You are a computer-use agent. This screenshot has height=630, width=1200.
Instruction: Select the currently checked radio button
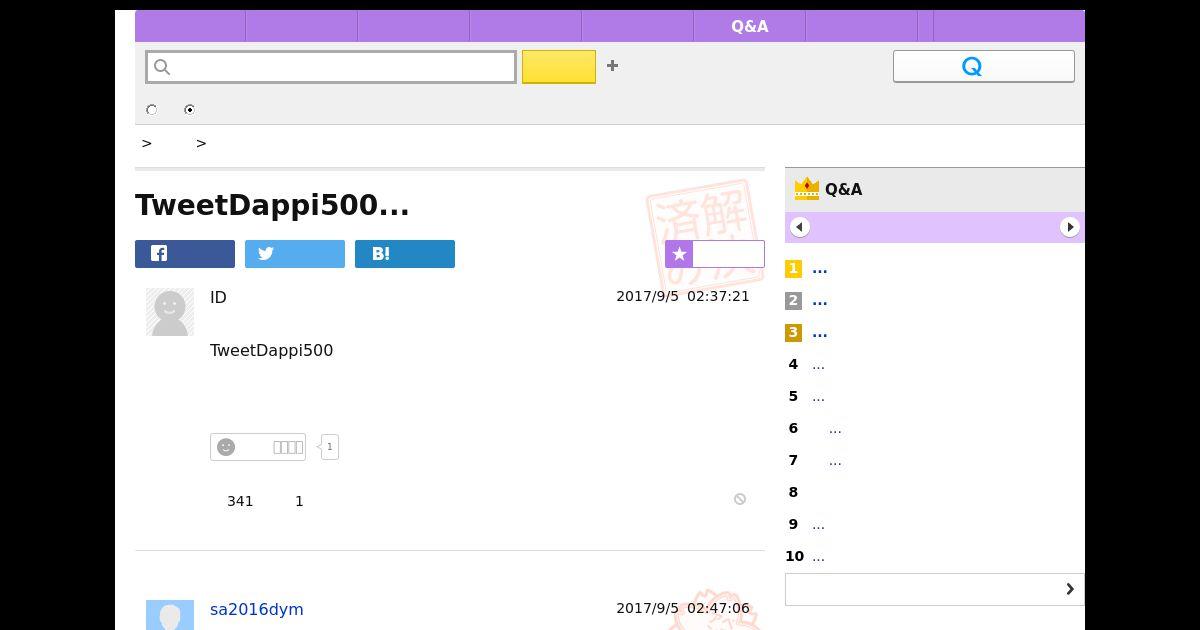(x=189, y=110)
